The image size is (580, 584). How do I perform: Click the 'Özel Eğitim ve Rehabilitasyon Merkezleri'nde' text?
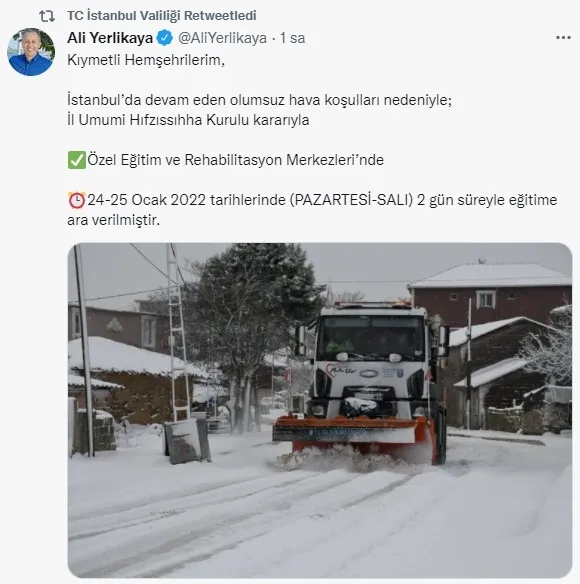(235, 160)
